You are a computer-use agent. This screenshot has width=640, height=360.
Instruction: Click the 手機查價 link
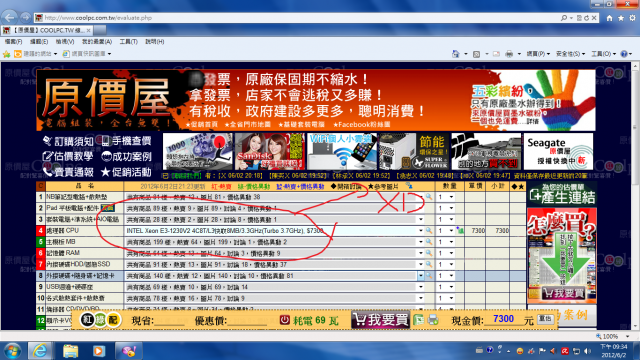126,141
